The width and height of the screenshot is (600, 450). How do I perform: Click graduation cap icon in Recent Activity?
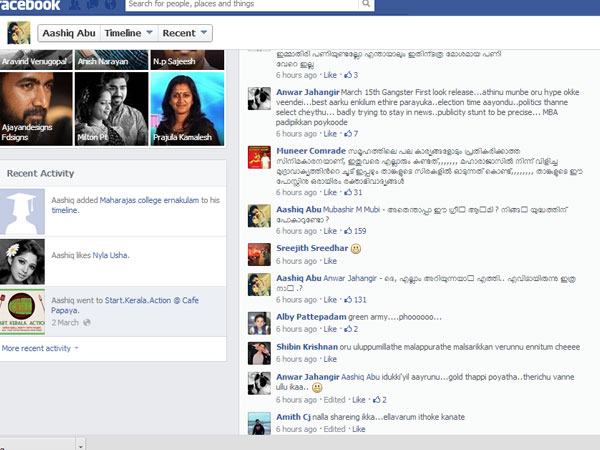click(22, 212)
